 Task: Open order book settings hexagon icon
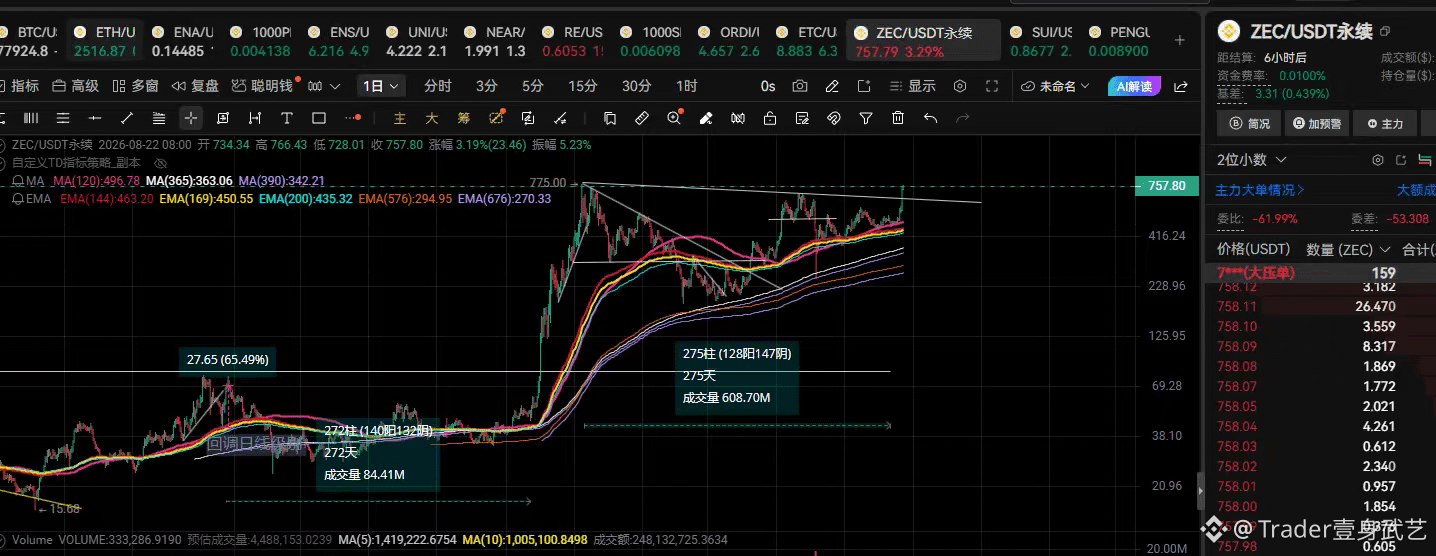pos(1378,160)
